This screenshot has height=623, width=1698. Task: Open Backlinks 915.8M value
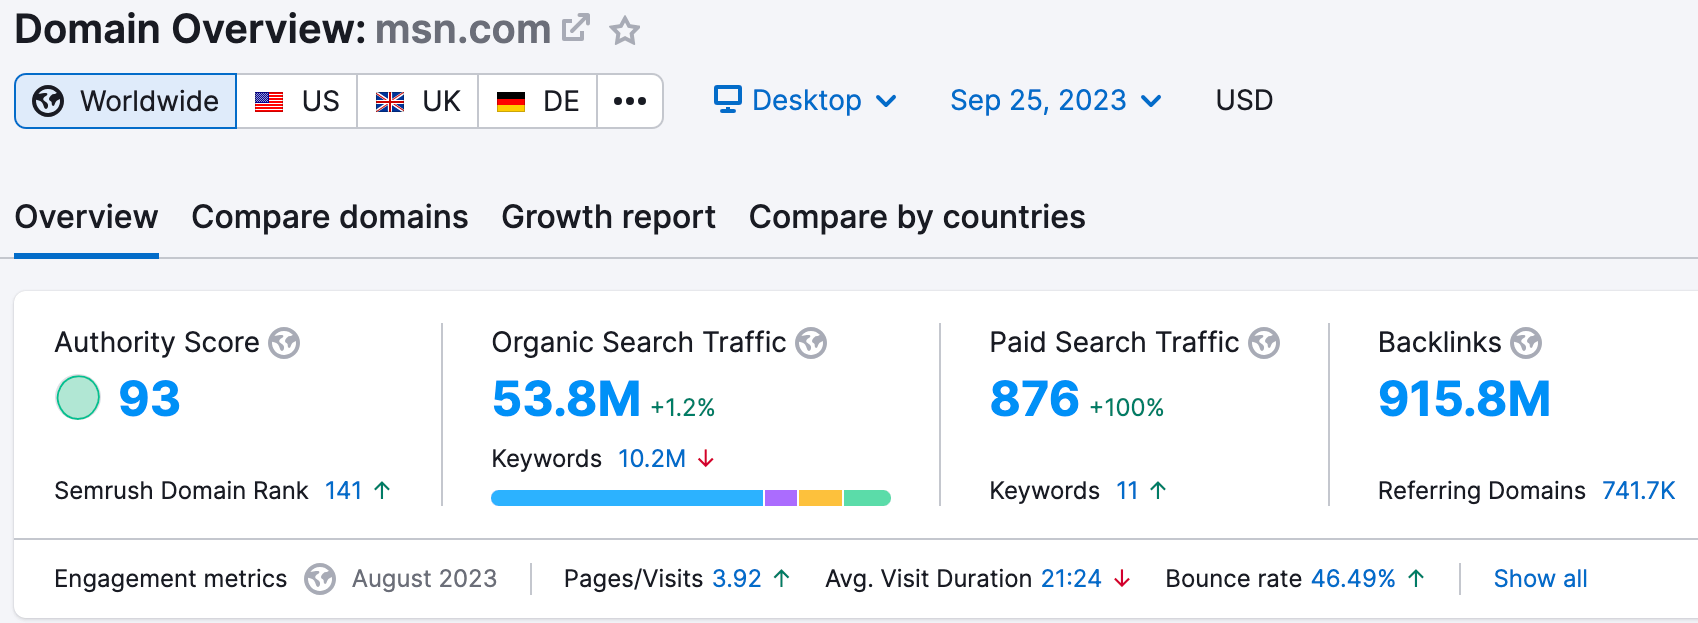[x=1464, y=399]
